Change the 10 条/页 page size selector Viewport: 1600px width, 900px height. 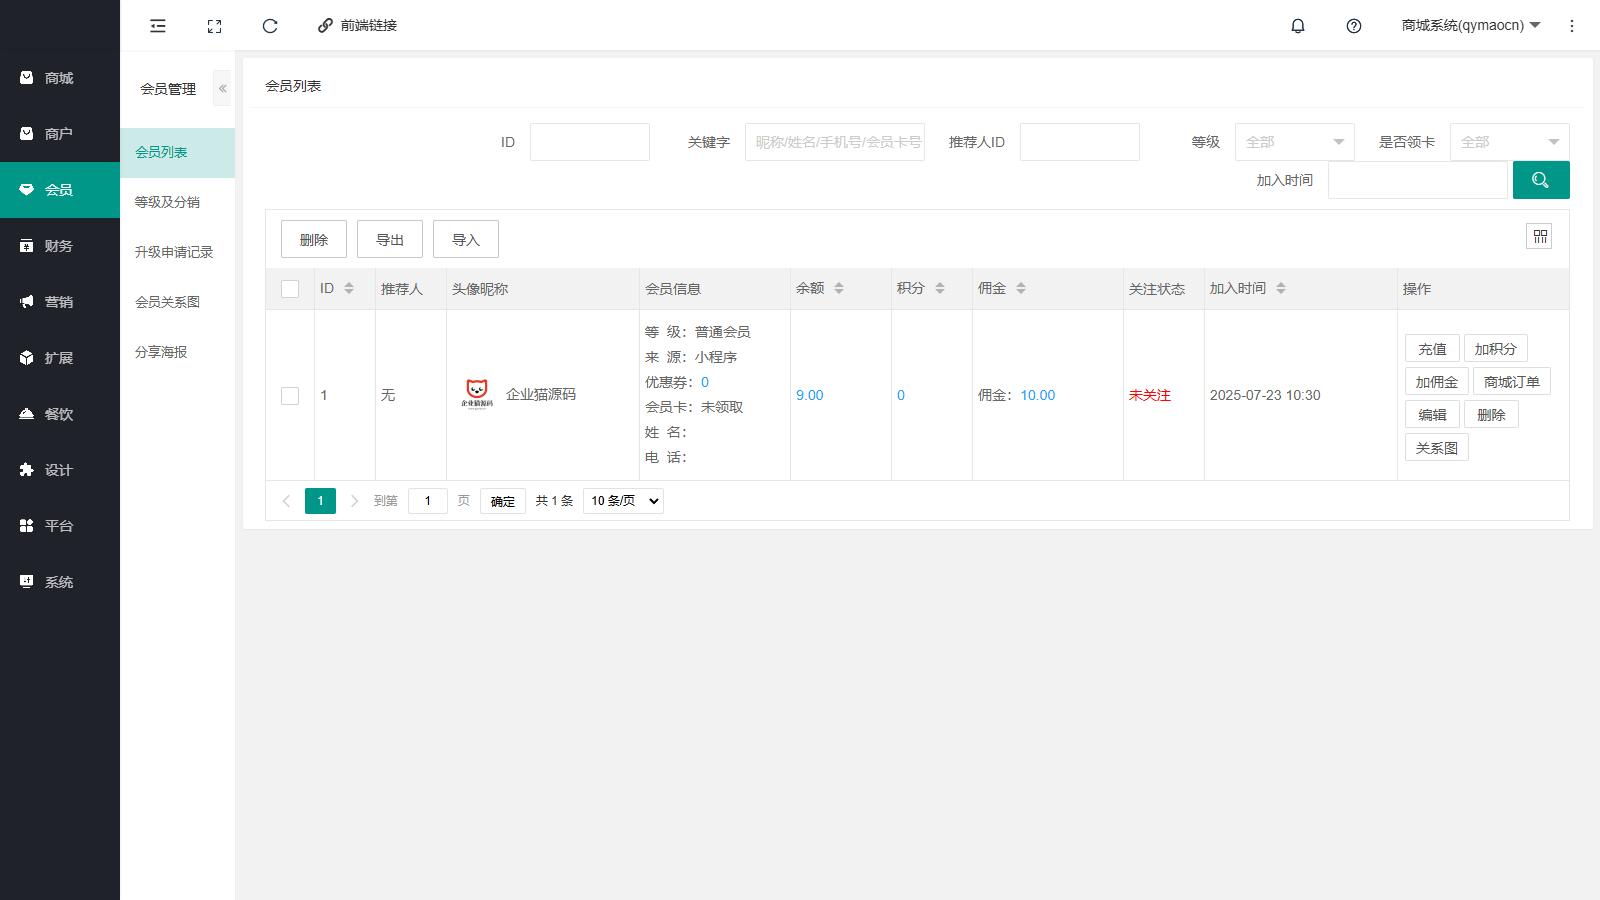(x=623, y=501)
